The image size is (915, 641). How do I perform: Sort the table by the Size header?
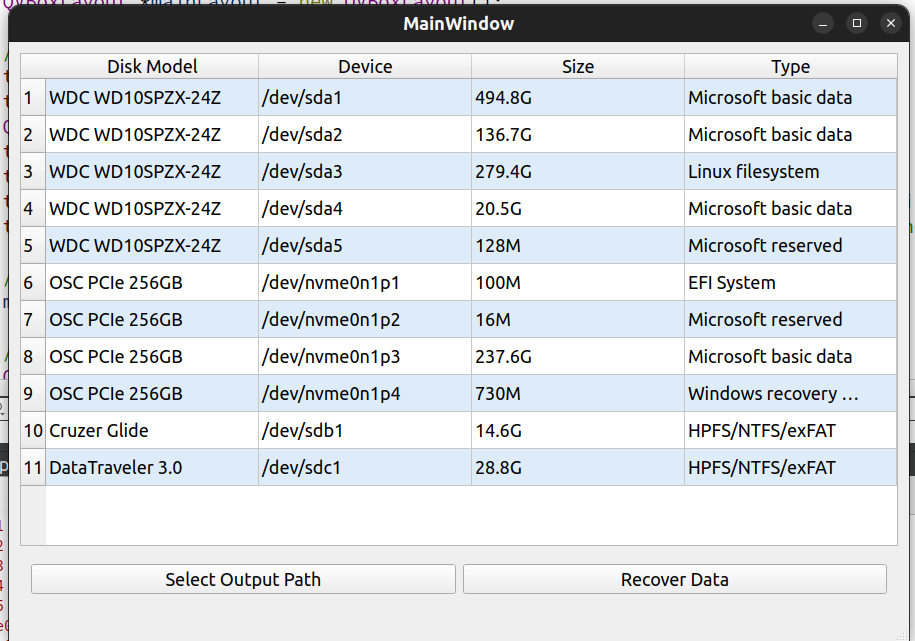[x=577, y=66]
